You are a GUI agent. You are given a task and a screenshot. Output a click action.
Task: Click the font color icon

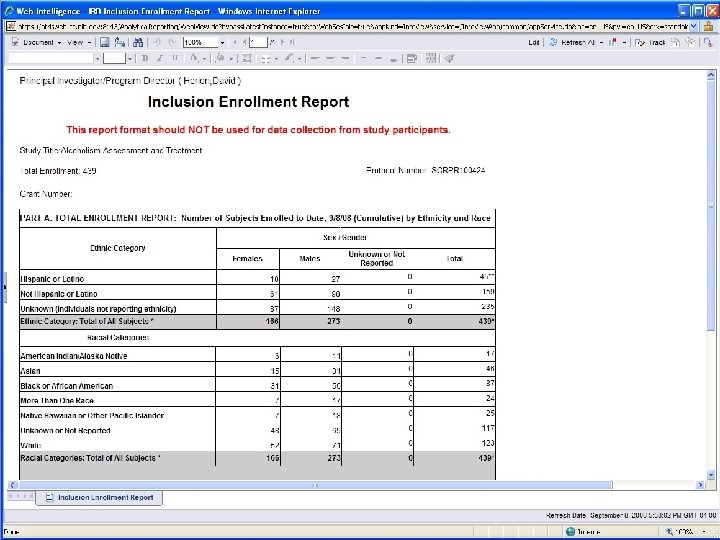click(194, 58)
